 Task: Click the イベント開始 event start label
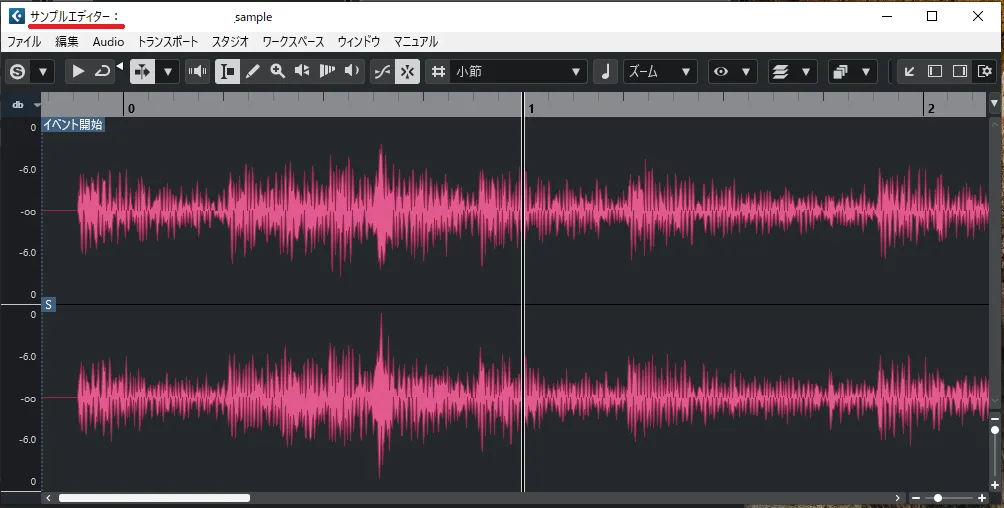(x=73, y=125)
